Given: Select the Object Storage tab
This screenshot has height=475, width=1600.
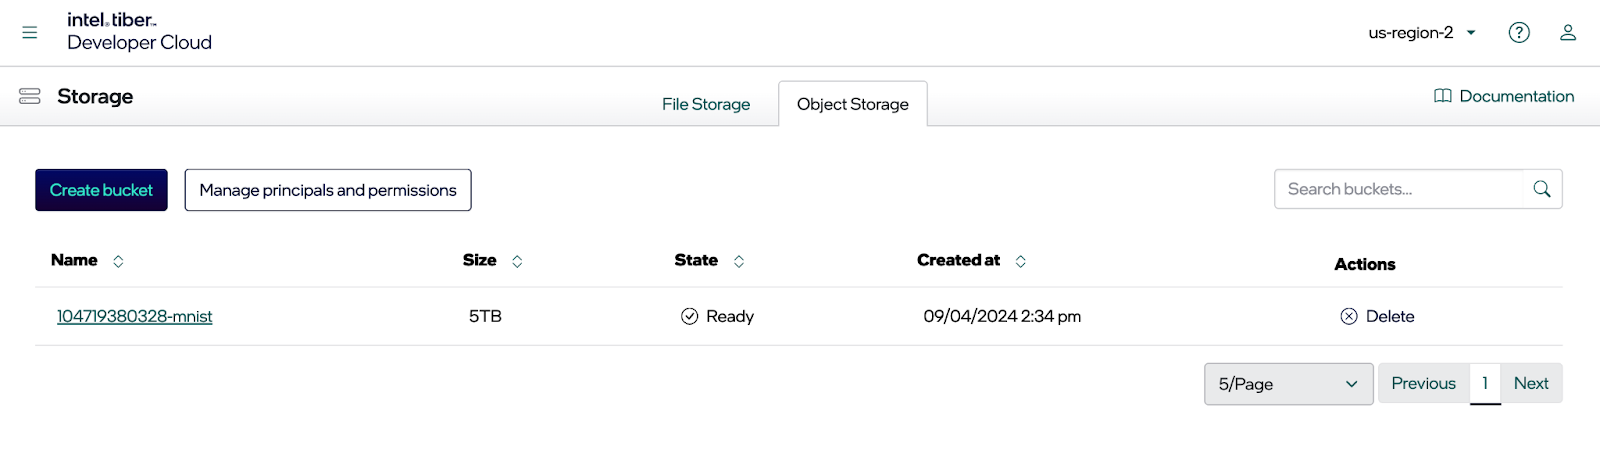Looking at the screenshot, I should [x=852, y=104].
